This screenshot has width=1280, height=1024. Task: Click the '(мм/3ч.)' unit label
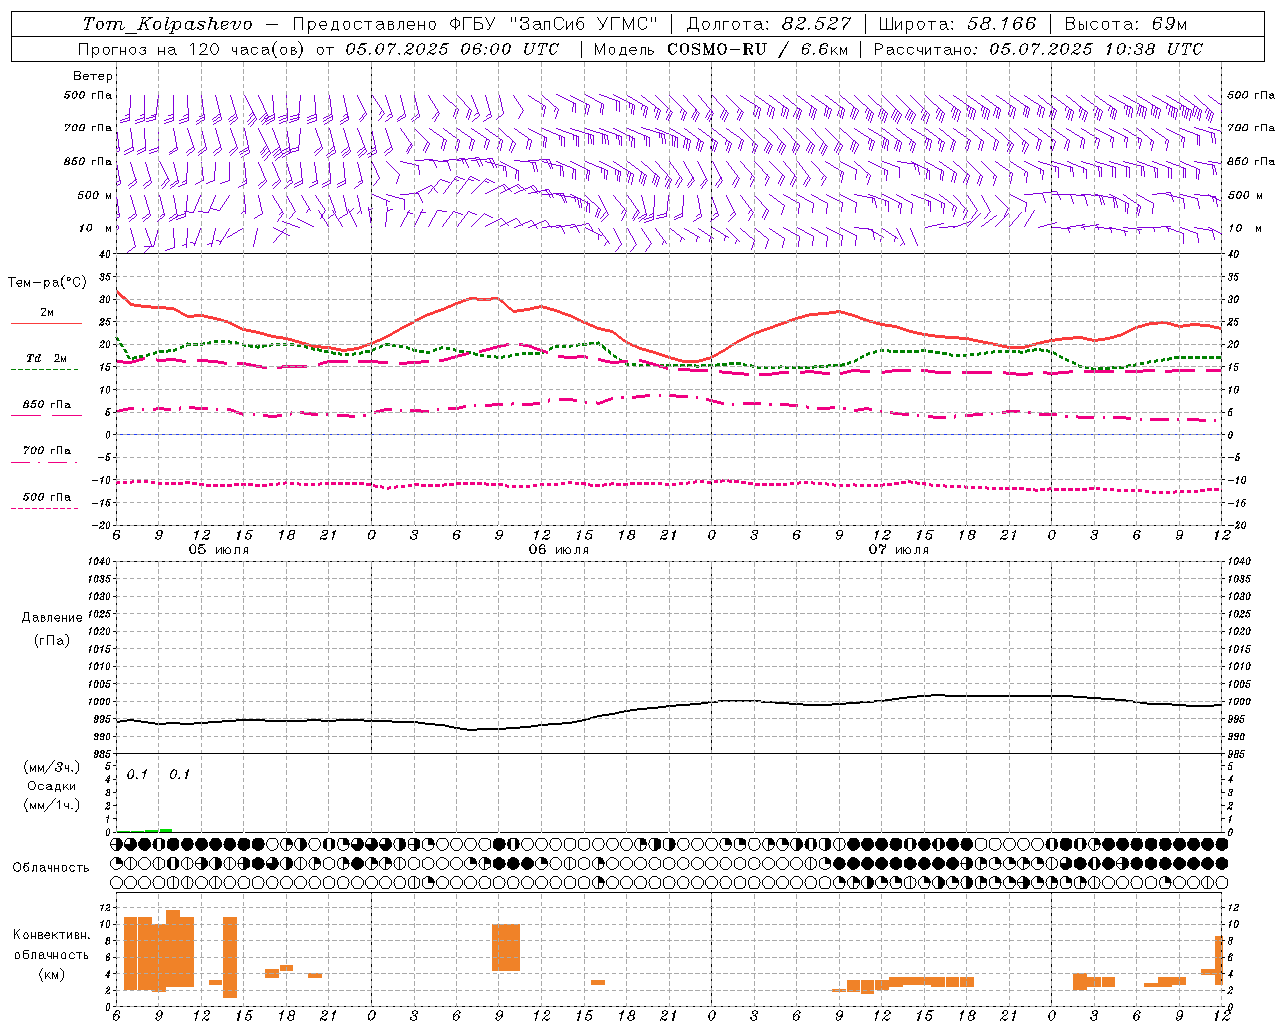click(51, 767)
